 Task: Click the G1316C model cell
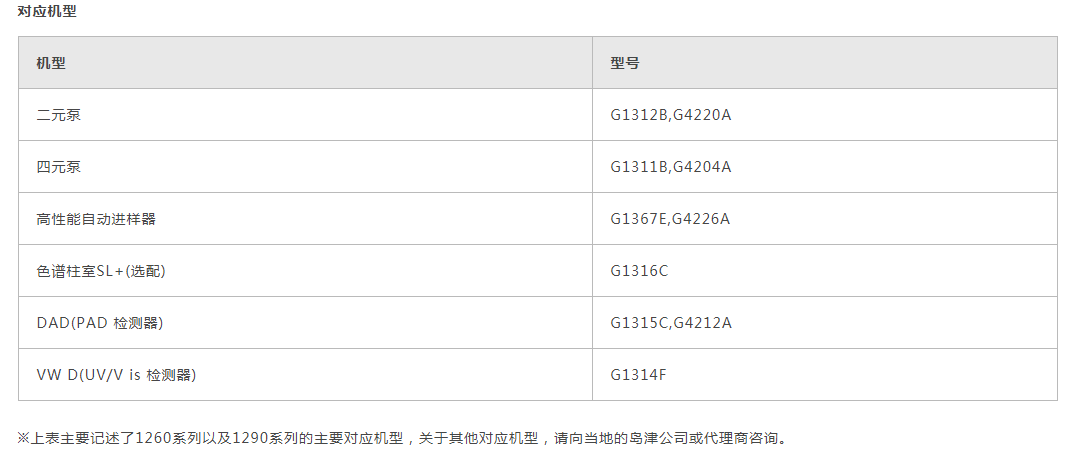[x=825, y=271]
